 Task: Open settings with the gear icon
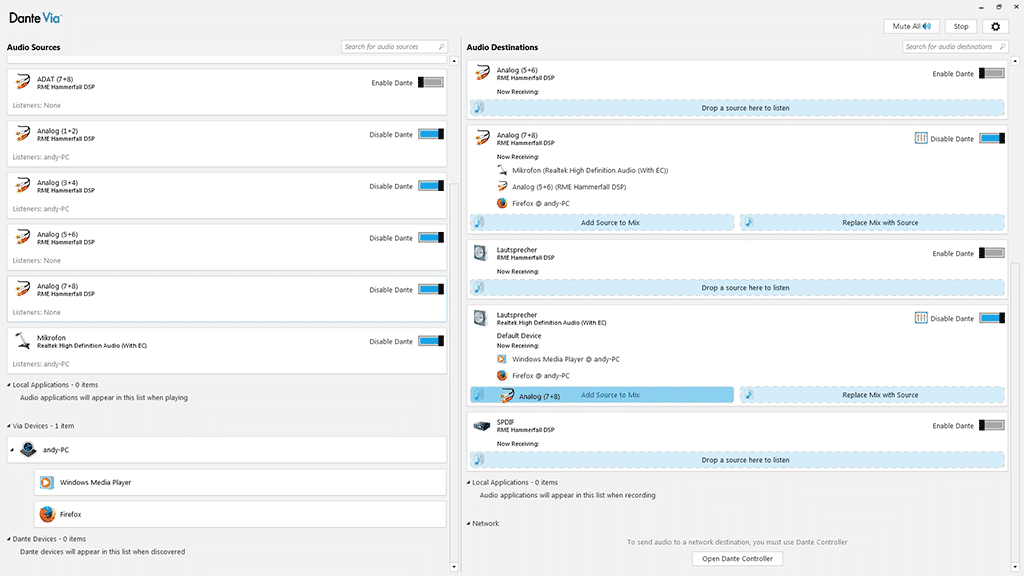tap(996, 27)
